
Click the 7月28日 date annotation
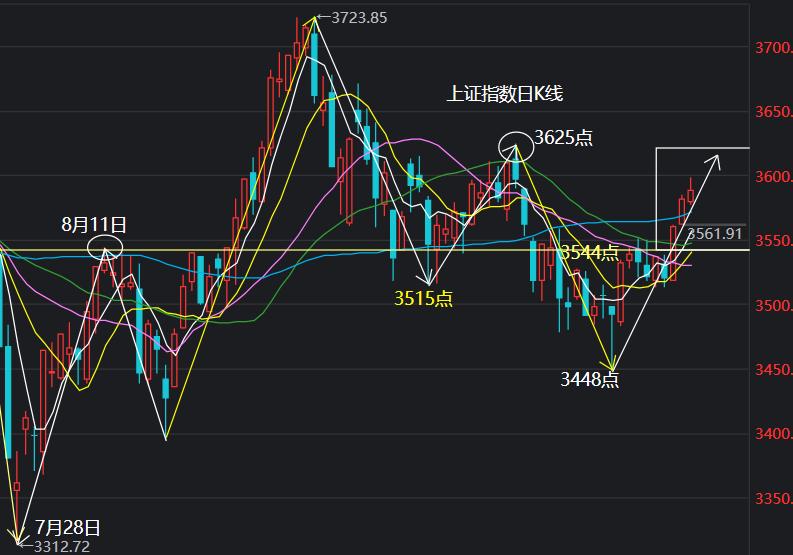point(67,528)
